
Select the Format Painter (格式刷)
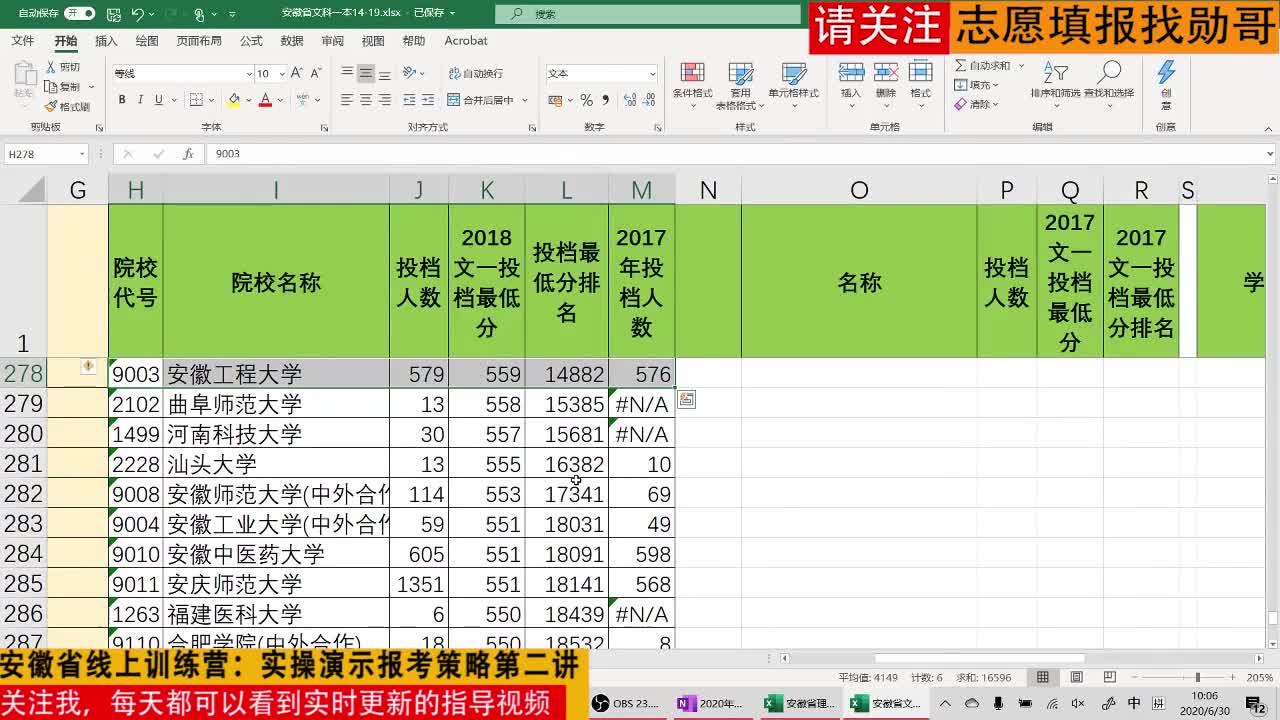point(67,106)
